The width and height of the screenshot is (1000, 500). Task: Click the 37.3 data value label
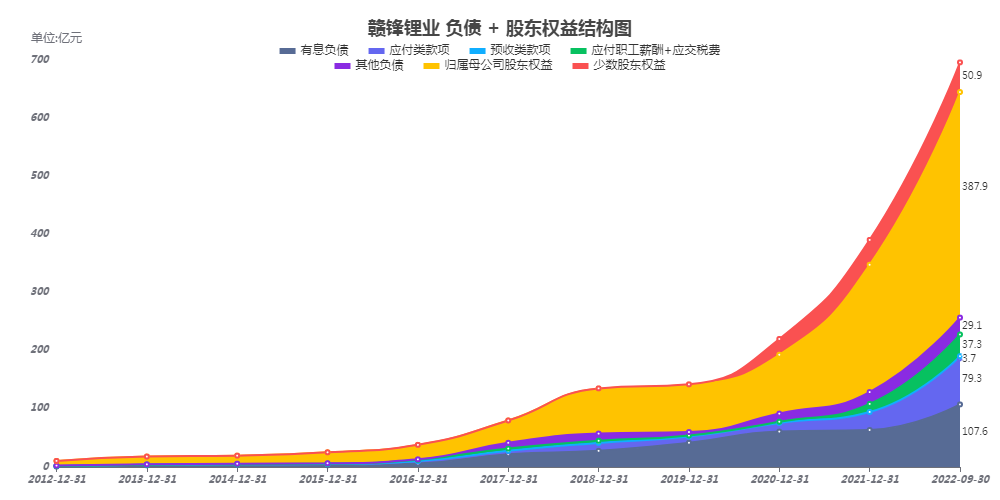click(972, 344)
